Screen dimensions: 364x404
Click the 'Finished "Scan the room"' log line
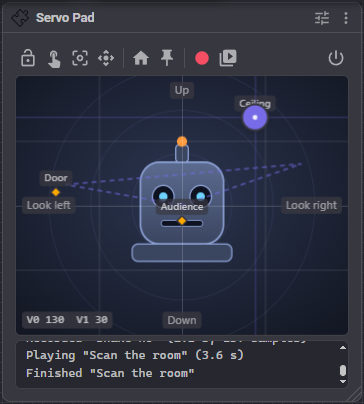tap(110, 373)
